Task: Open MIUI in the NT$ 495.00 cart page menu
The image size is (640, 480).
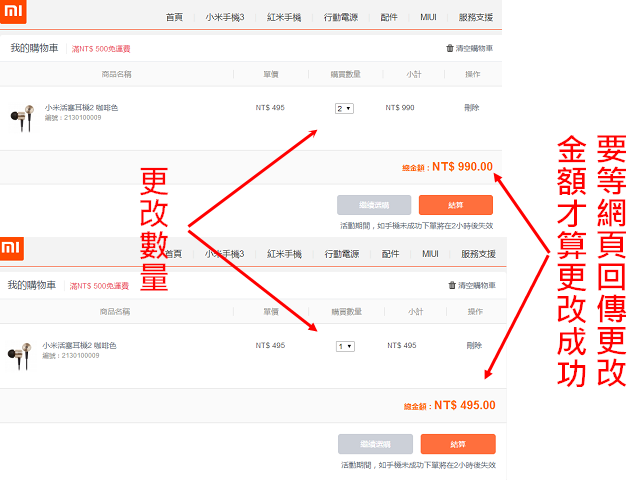Action: click(430, 254)
